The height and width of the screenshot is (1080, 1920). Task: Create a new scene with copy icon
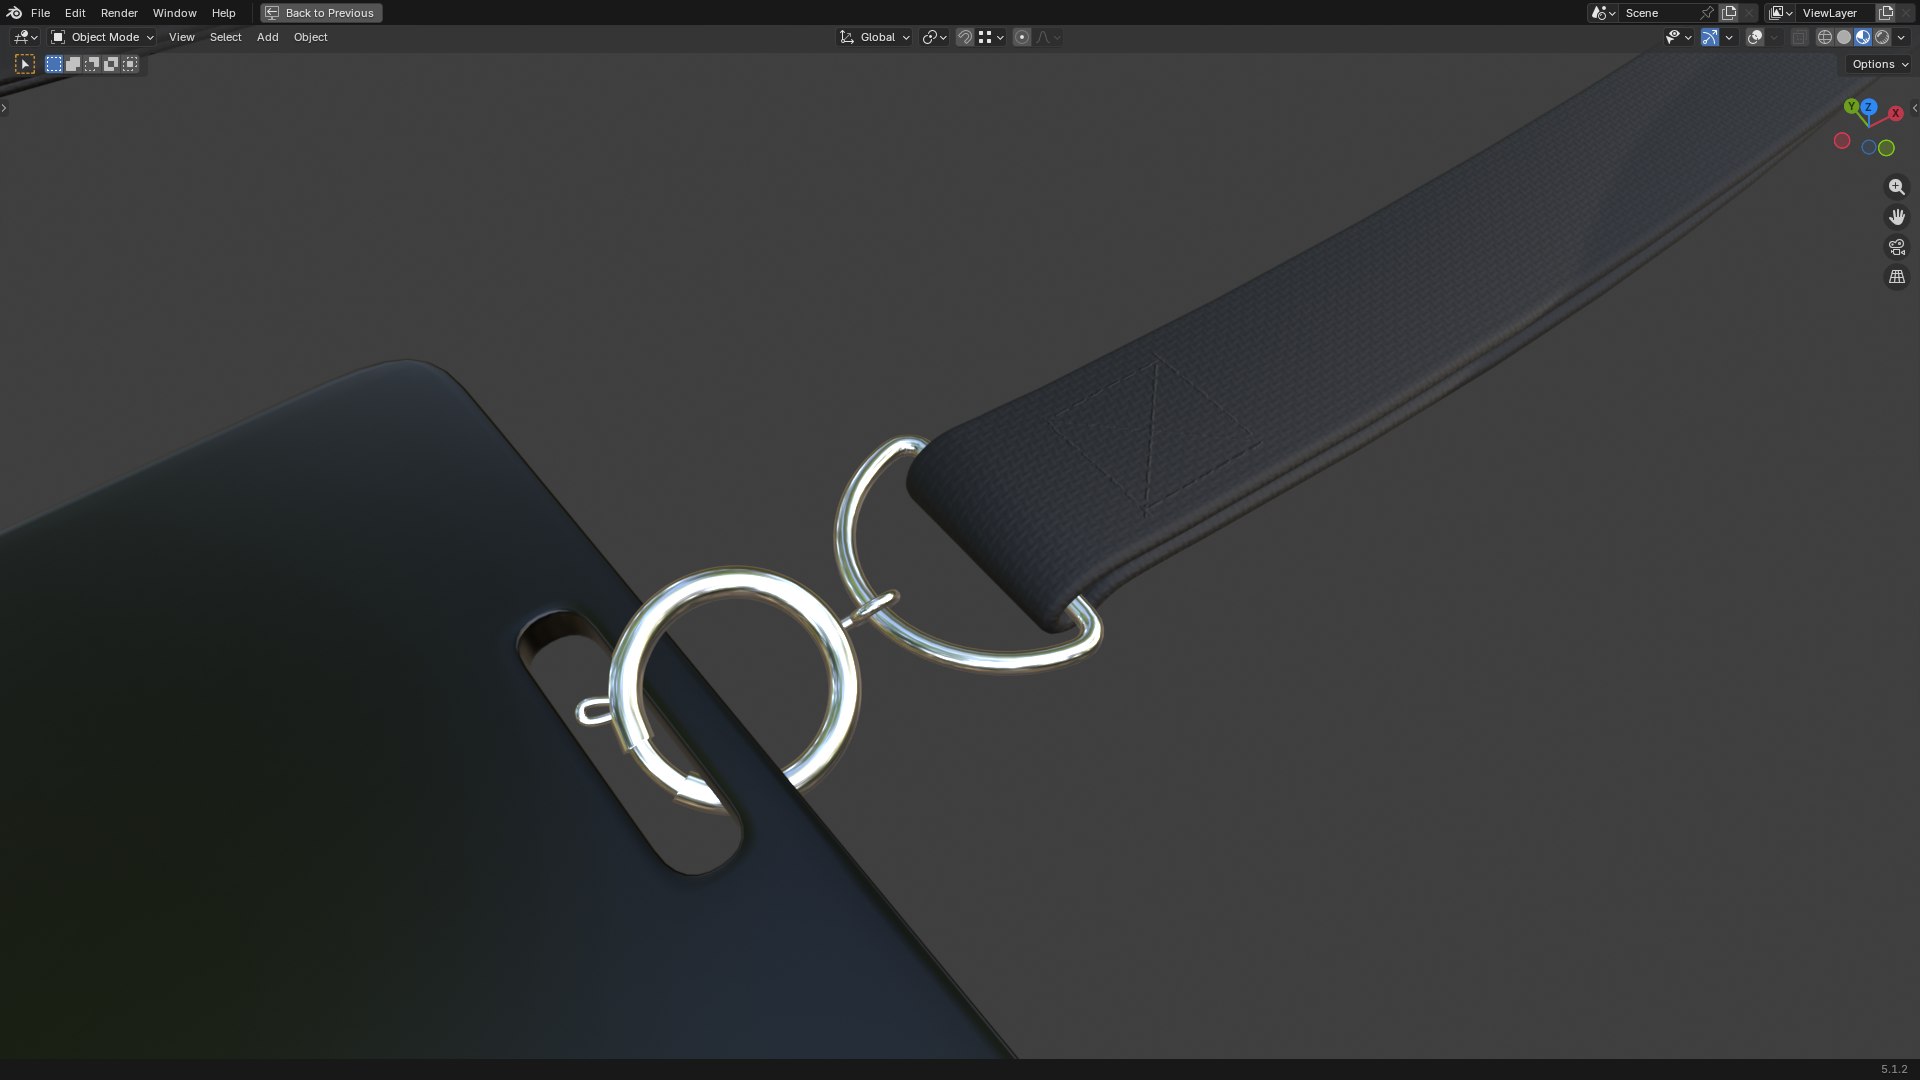coord(1729,13)
